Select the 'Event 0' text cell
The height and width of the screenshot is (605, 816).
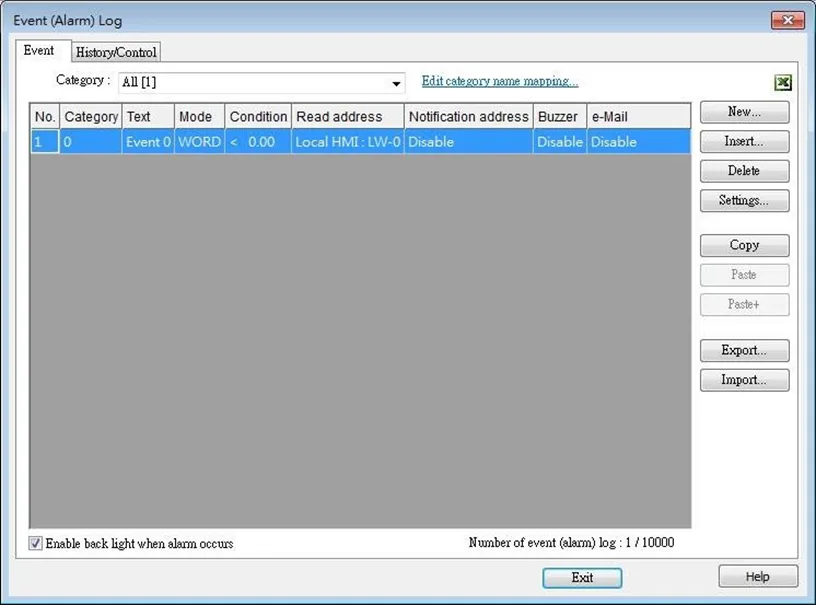[x=148, y=142]
